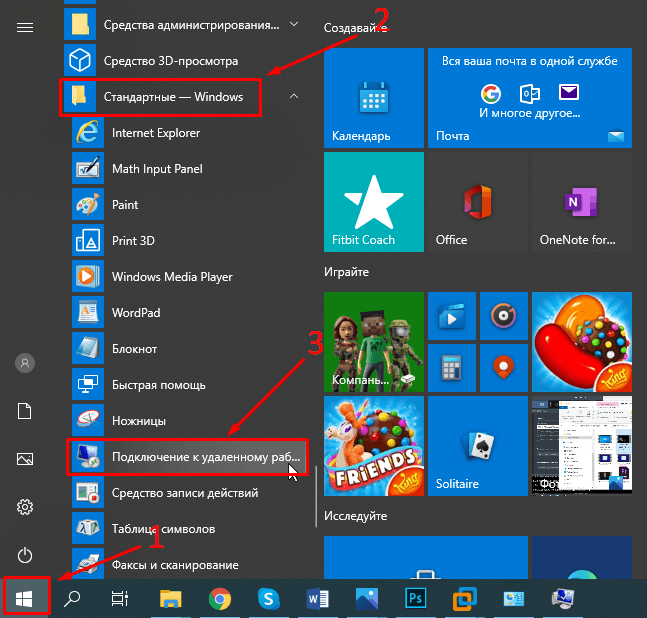Open the OneNote tile
The image size is (647, 618).
tap(581, 202)
